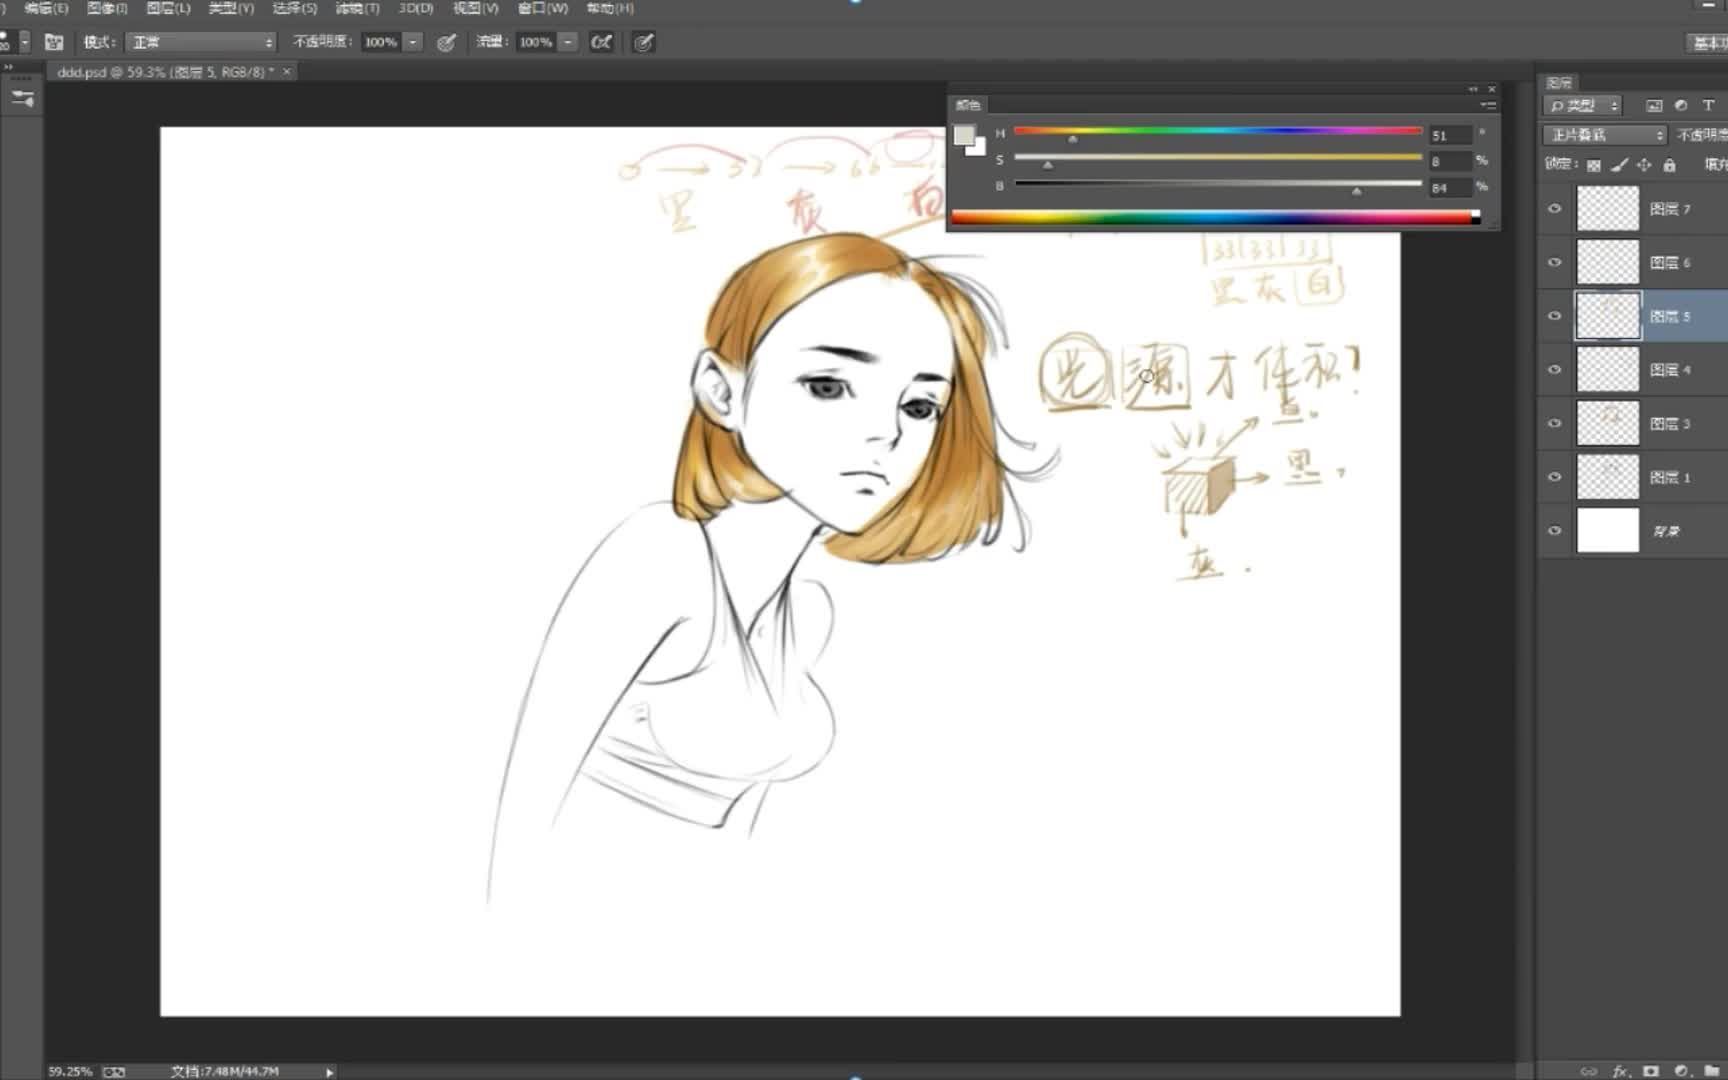The width and height of the screenshot is (1728, 1080).
Task: Click the saturation S slider track
Action: [x=1218, y=157]
